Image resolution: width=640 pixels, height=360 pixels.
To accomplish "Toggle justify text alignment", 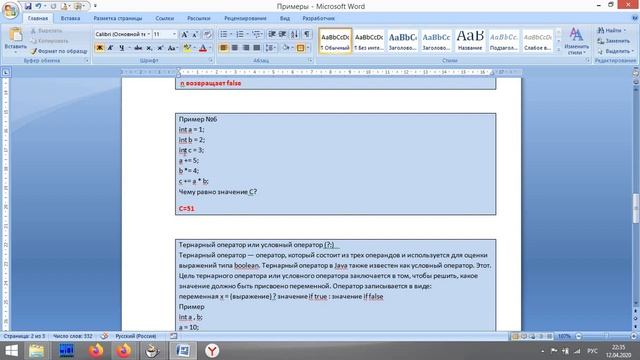I will [x=256, y=48].
